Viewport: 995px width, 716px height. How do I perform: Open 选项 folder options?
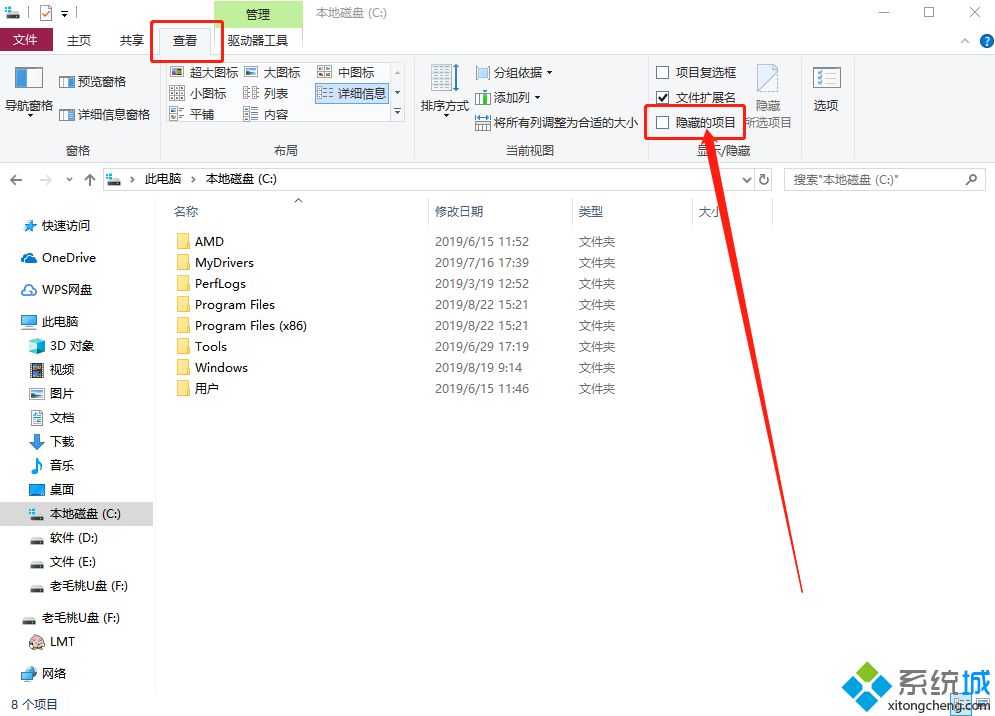pyautogui.click(x=826, y=90)
